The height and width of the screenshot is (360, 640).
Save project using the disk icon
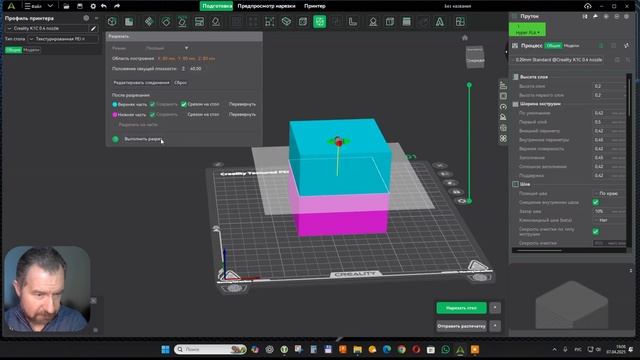coord(80,6)
